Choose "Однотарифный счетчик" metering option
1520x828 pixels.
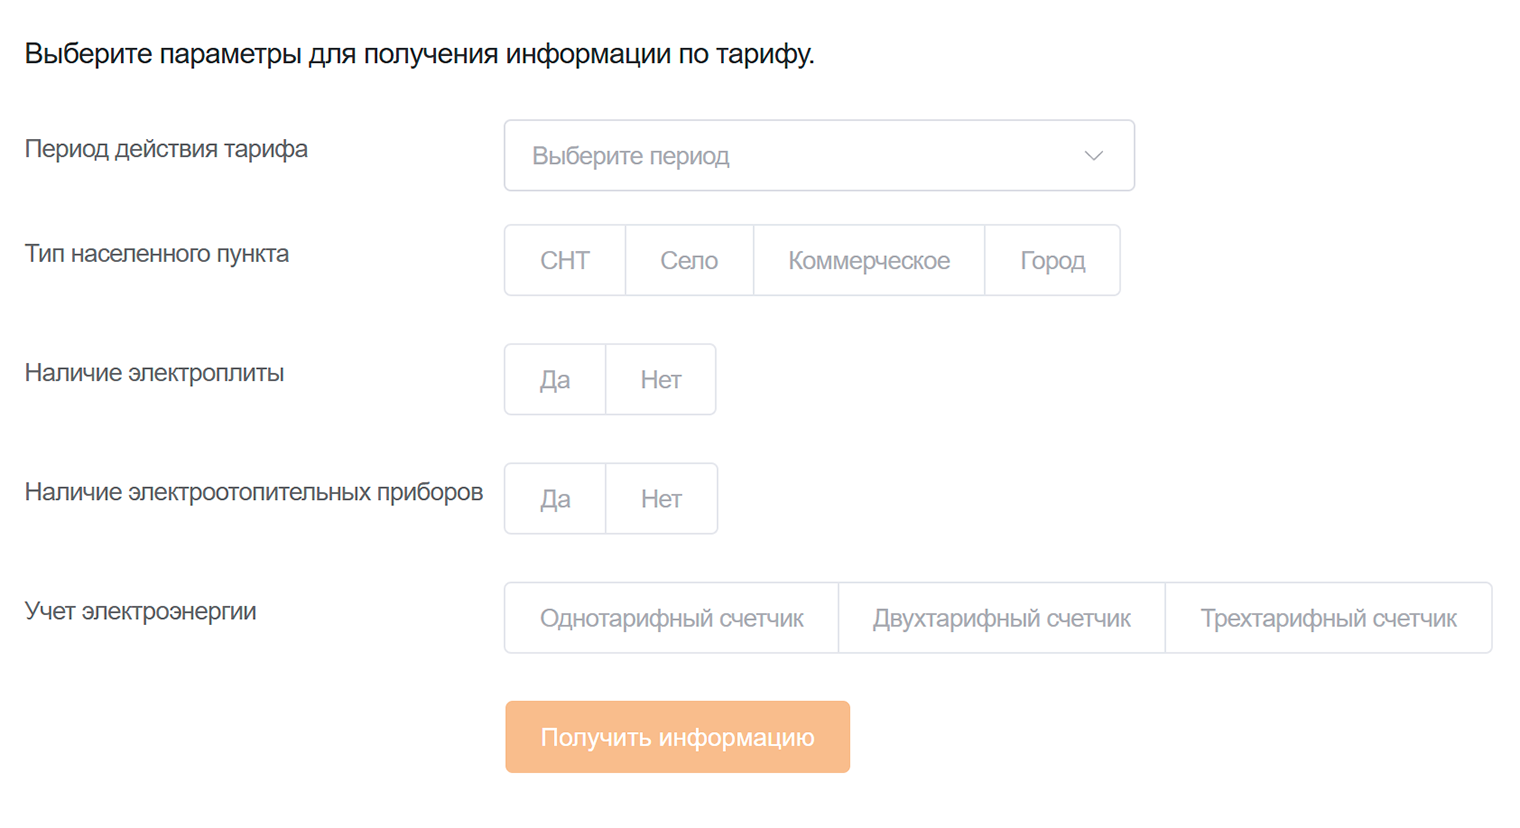(x=670, y=617)
